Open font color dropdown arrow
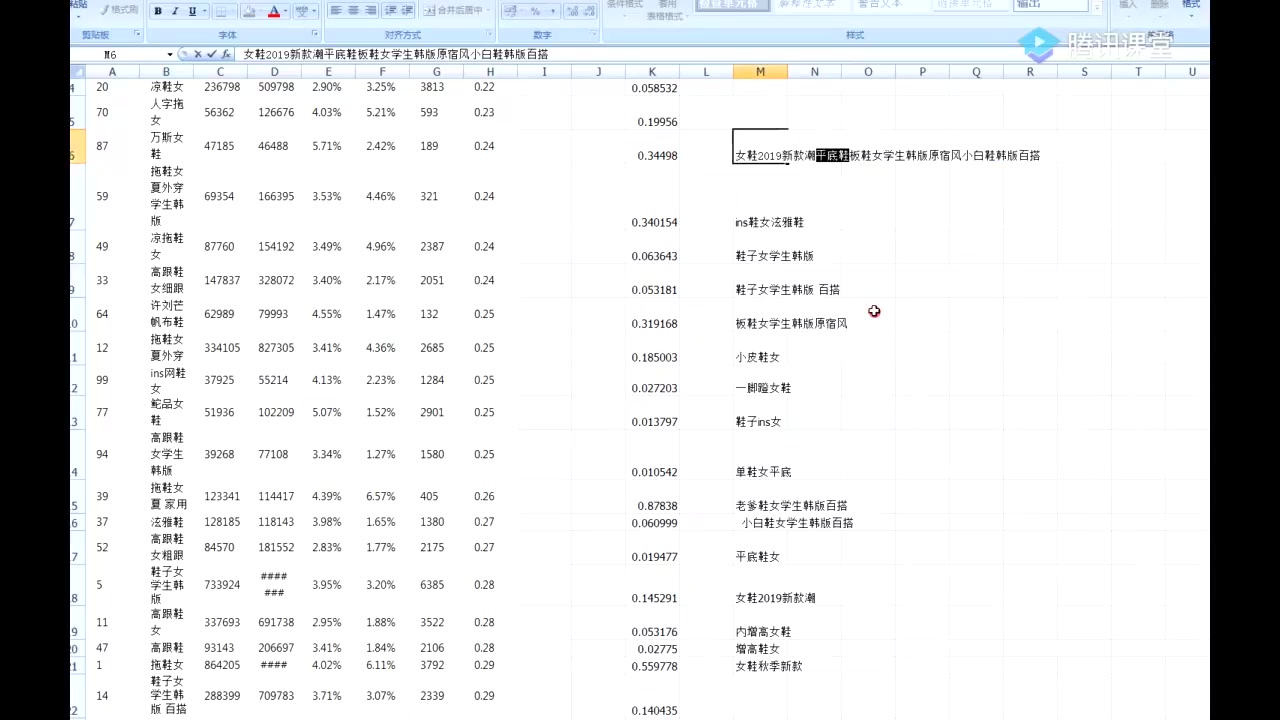The width and height of the screenshot is (1280, 720). tap(286, 11)
